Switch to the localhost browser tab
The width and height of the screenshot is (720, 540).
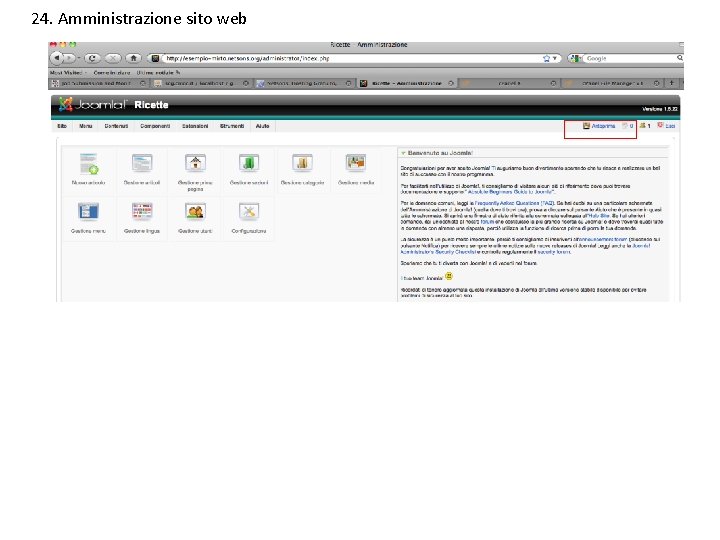(201, 83)
